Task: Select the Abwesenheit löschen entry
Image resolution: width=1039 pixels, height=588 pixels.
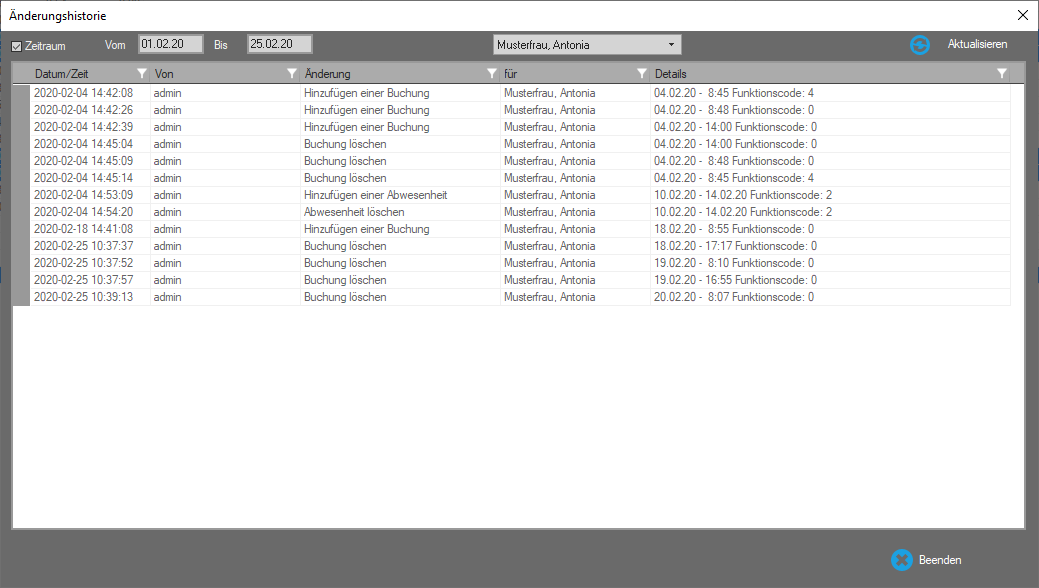Action: point(354,212)
